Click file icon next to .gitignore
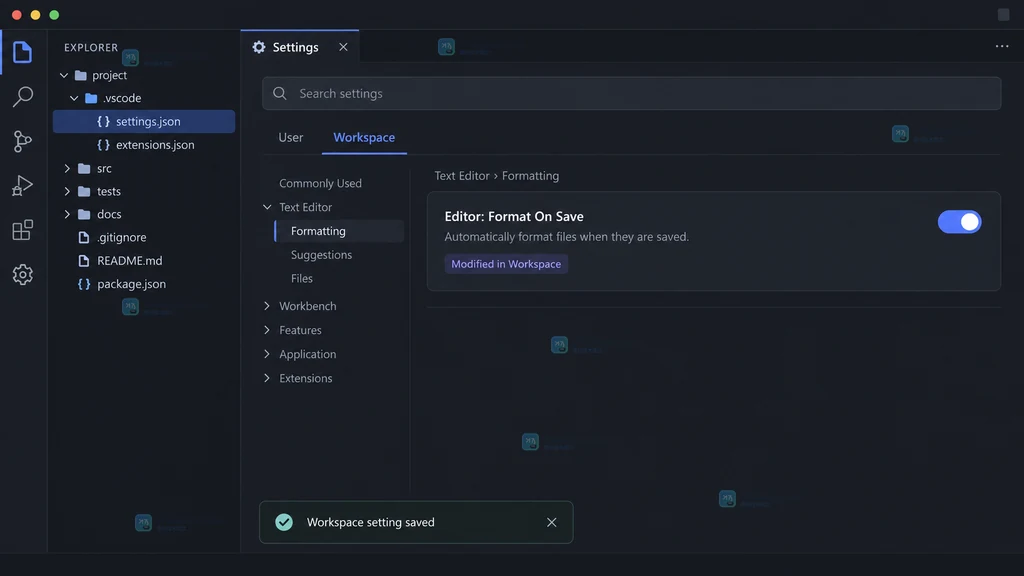Image resolution: width=1024 pixels, height=576 pixels. [84, 237]
